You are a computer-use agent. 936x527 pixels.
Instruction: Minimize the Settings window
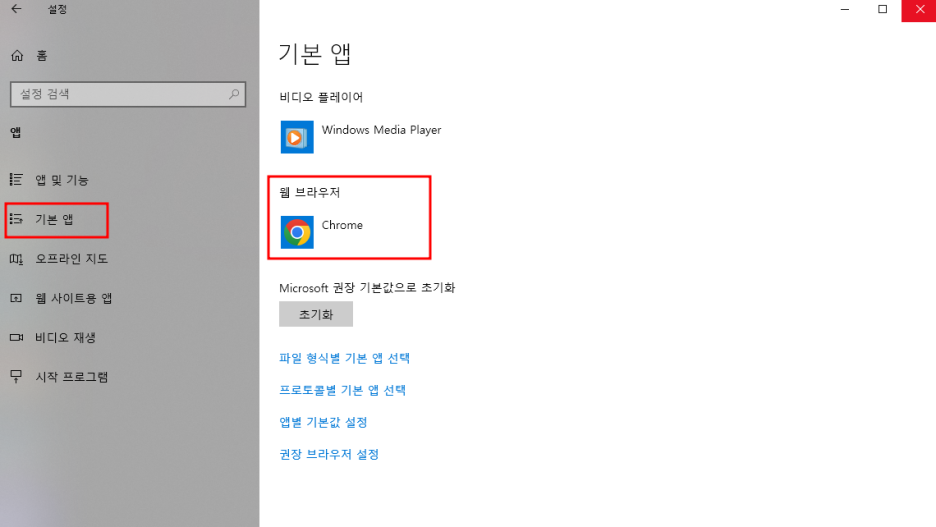coord(845,10)
